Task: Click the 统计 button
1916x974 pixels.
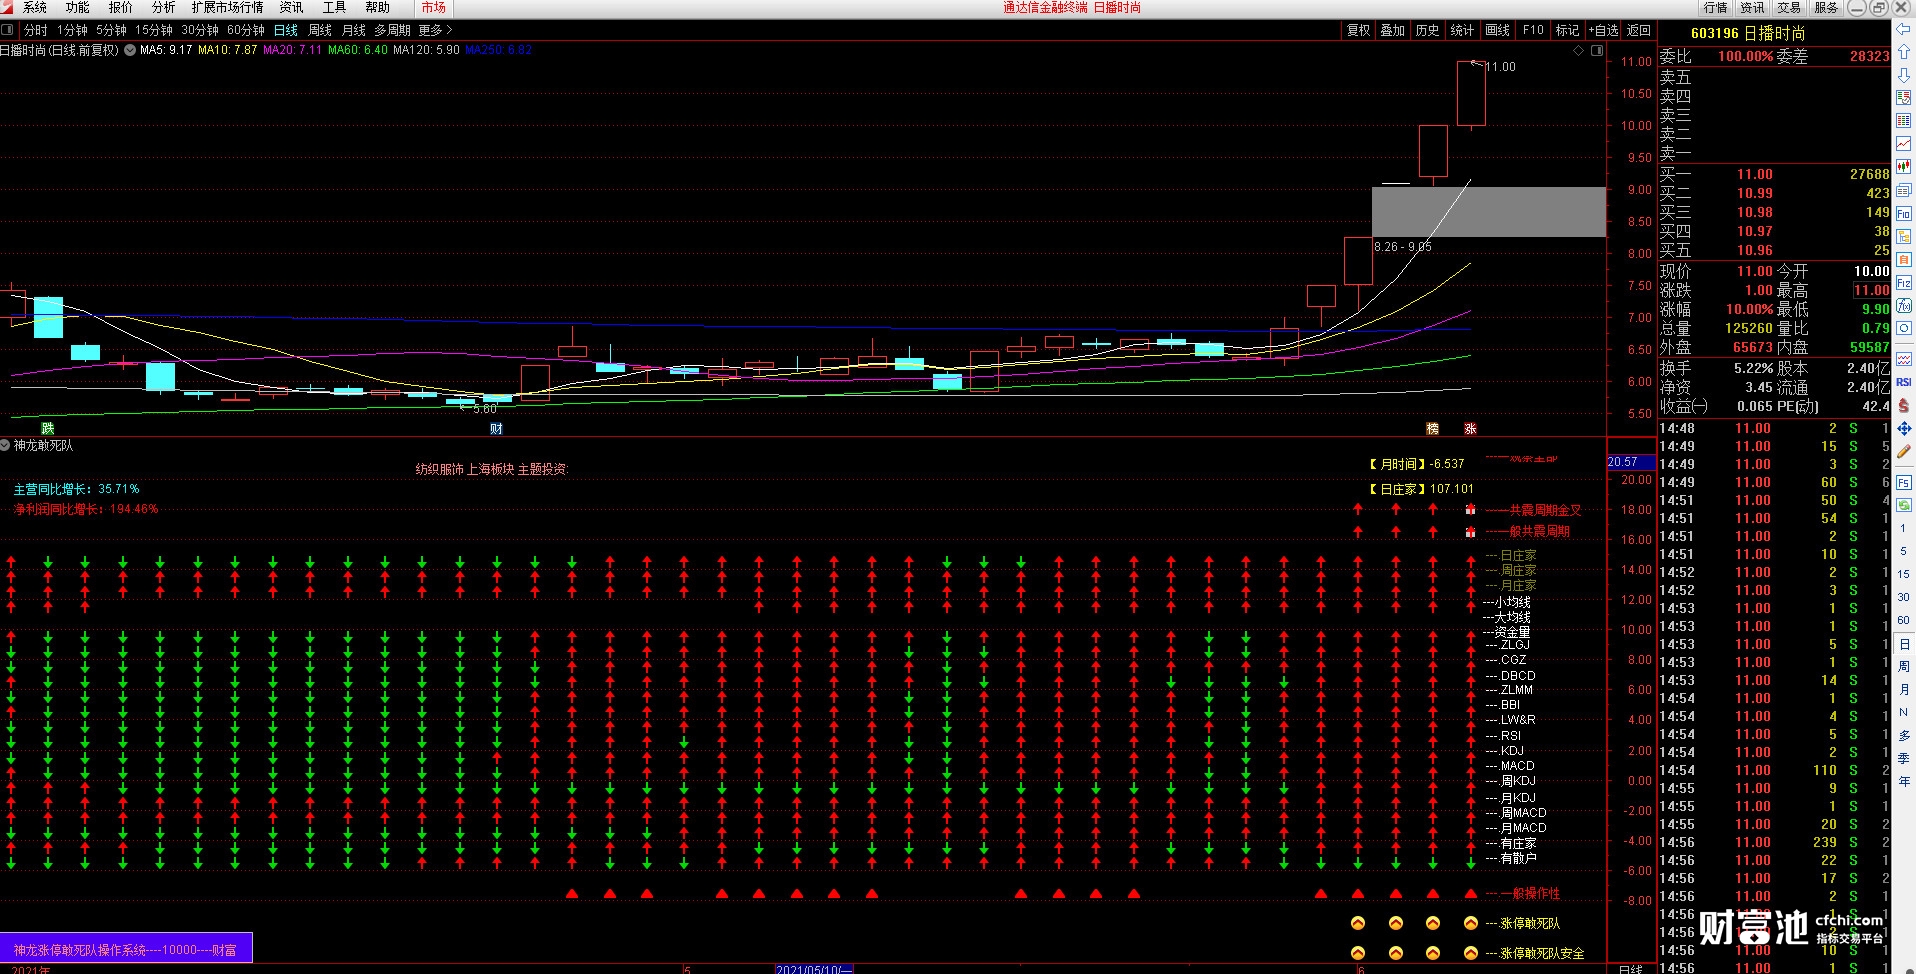Action: click(x=1462, y=30)
